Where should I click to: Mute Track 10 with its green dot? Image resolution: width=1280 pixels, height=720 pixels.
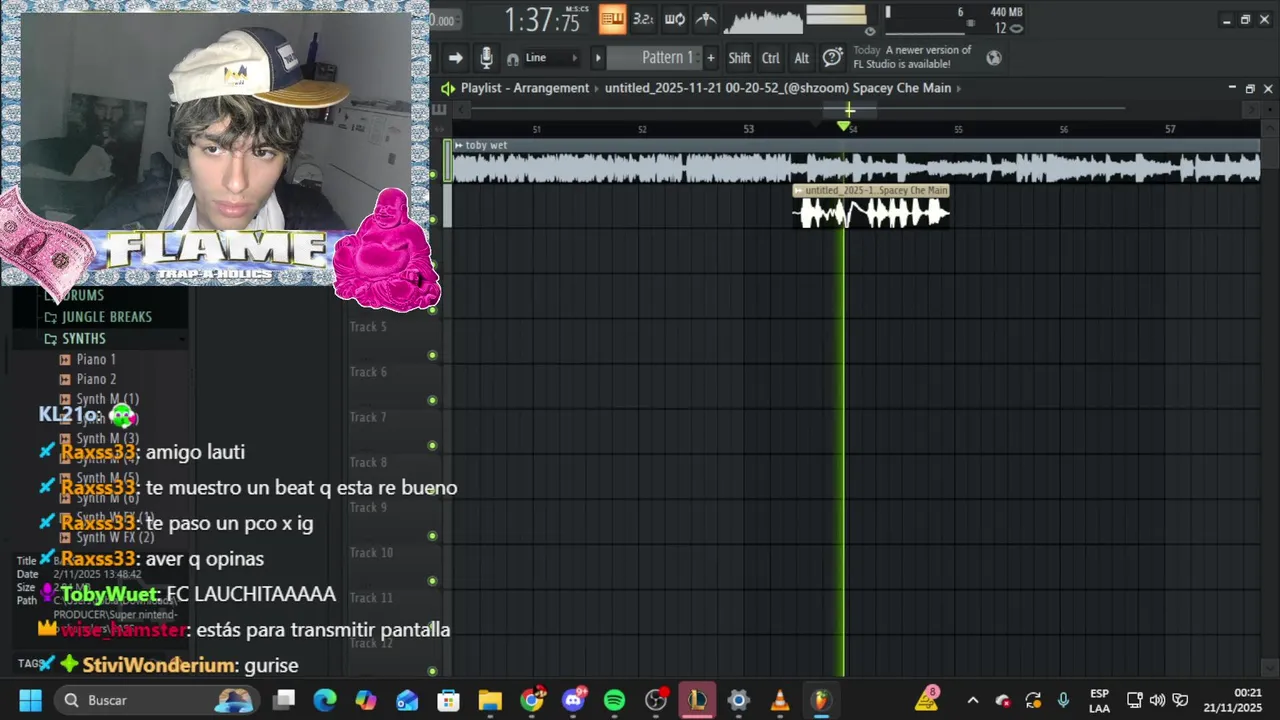432,580
